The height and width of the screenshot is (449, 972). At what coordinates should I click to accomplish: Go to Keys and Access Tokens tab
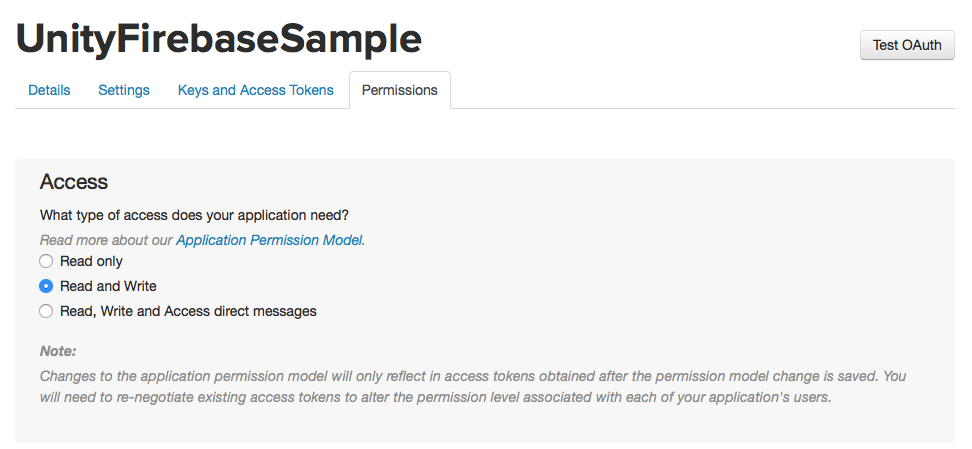[255, 90]
